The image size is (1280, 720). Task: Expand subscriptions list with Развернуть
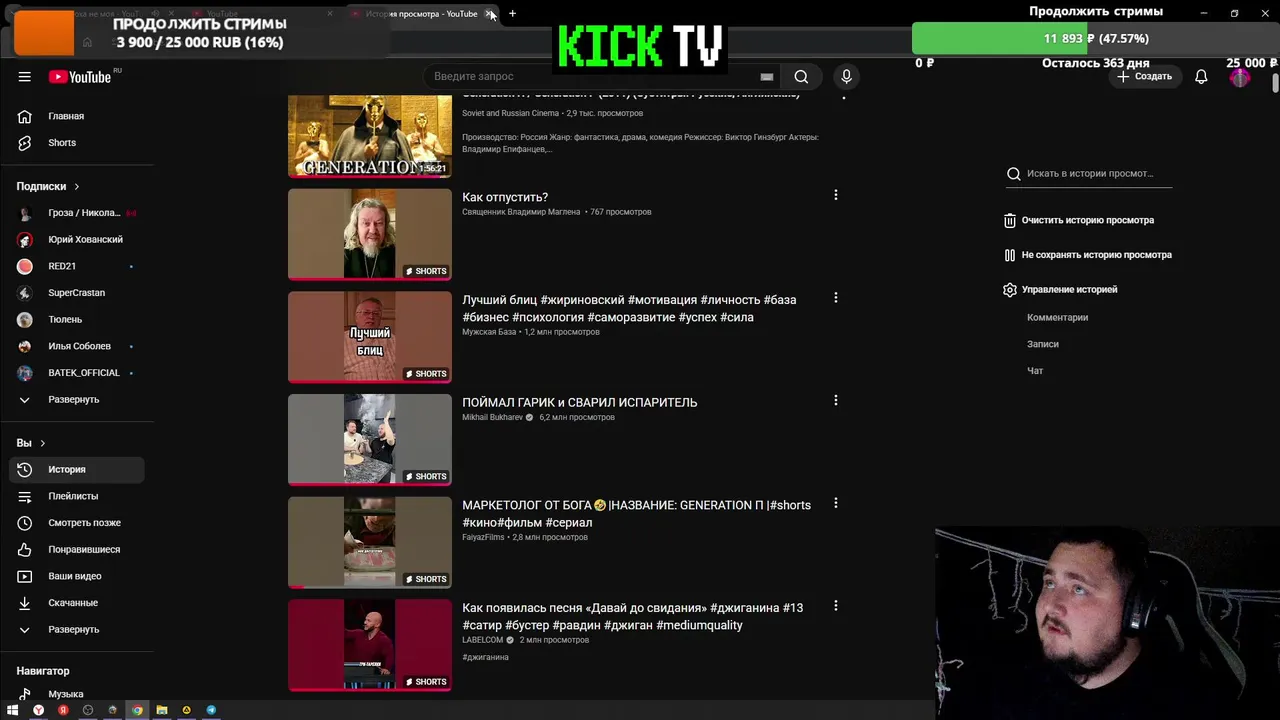(x=76, y=400)
